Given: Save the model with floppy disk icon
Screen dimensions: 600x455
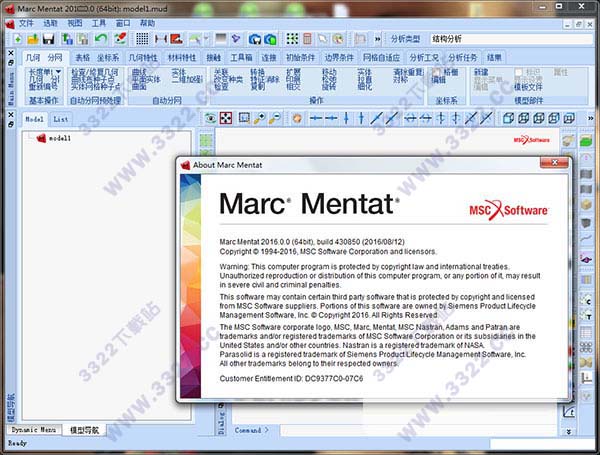Looking at the screenshot, I should coord(49,39).
